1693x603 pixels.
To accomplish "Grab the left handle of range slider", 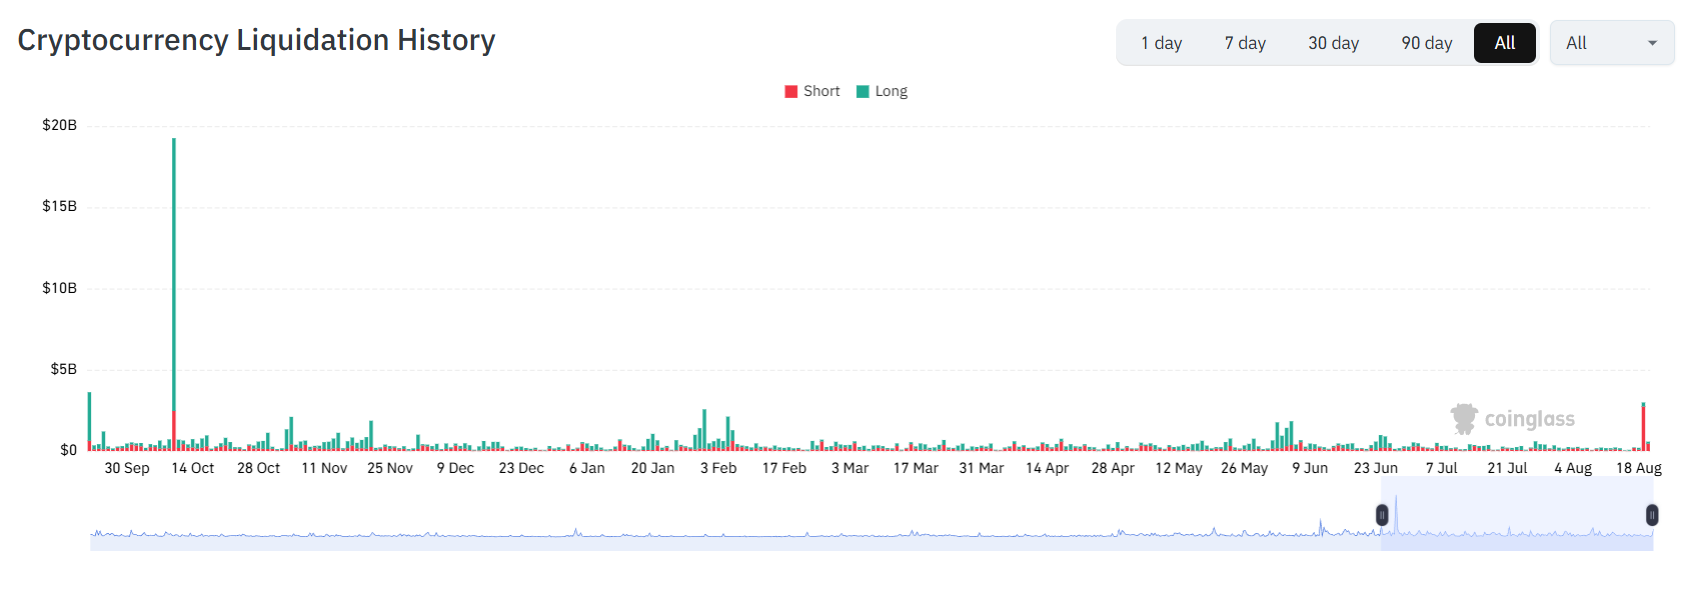I will 1382,515.
